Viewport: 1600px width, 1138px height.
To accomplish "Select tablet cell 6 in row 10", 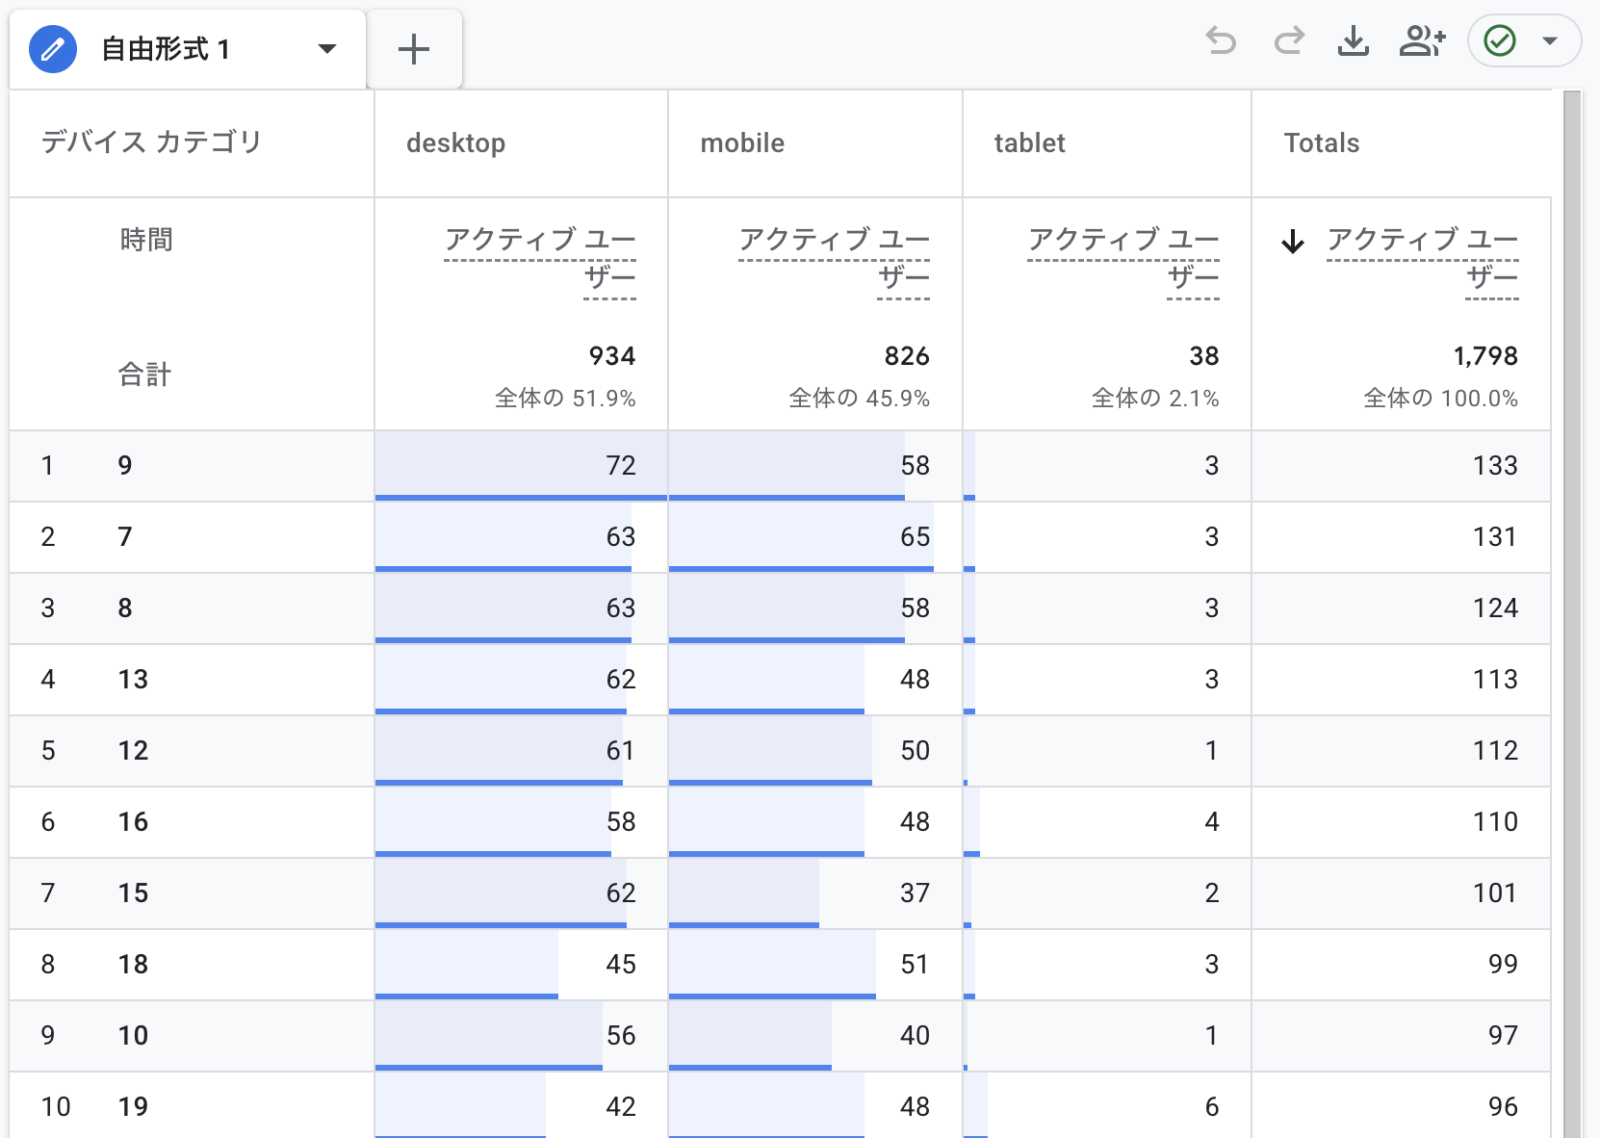I will (x=1107, y=1106).
